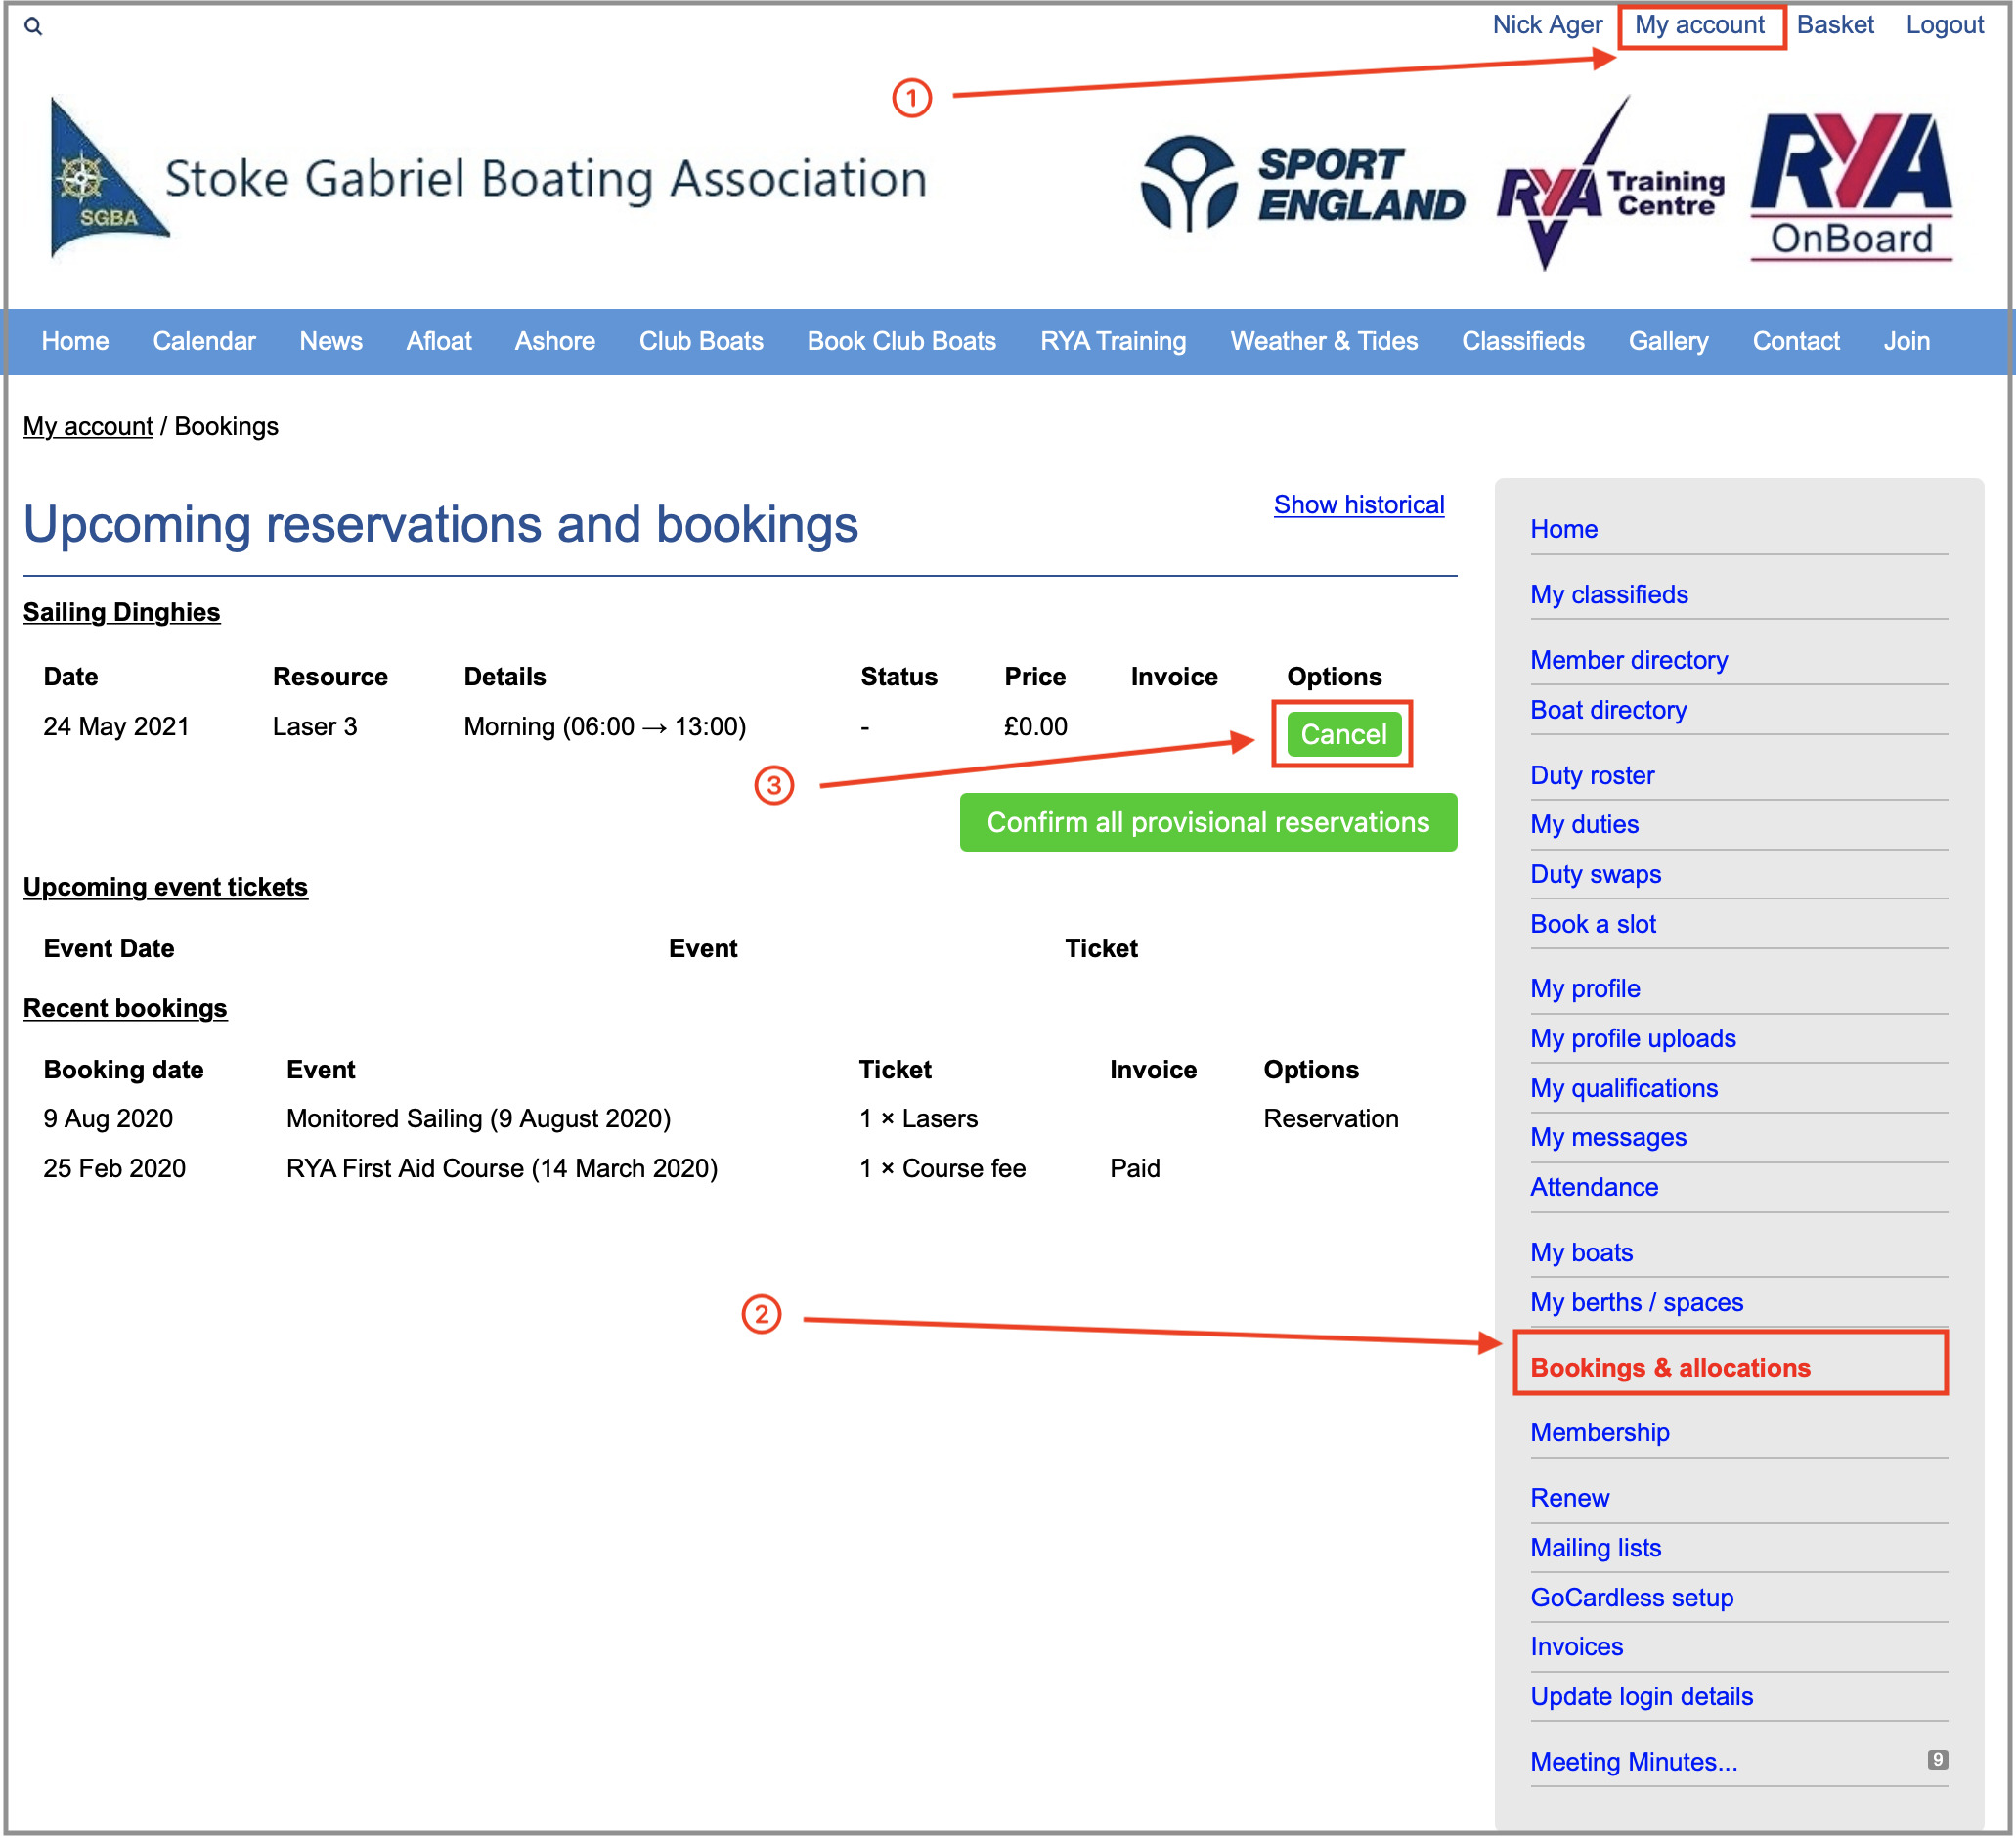Open Invoices sidebar link

click(1577, 1646)
